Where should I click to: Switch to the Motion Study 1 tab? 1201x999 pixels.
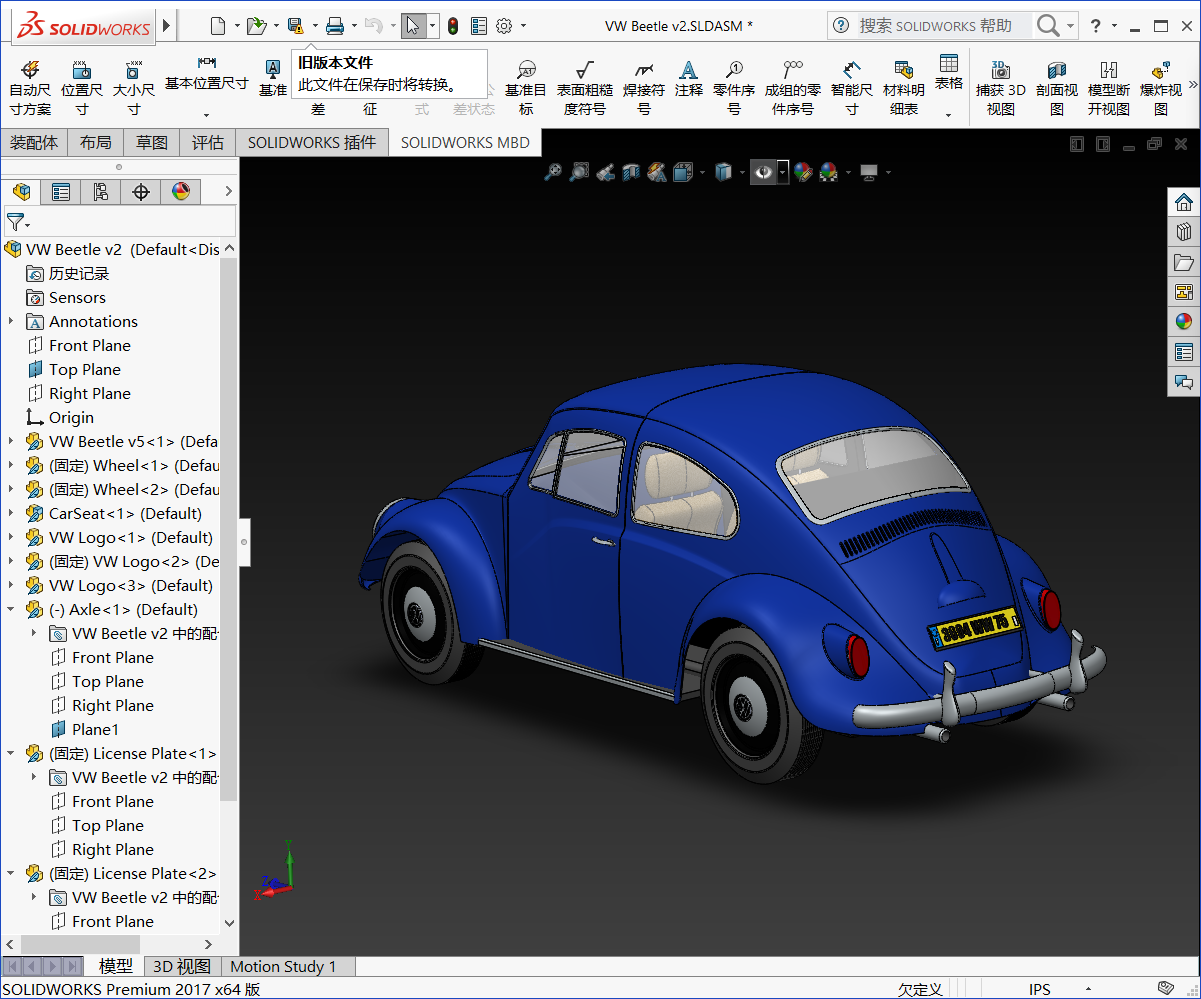pos(283,966)
